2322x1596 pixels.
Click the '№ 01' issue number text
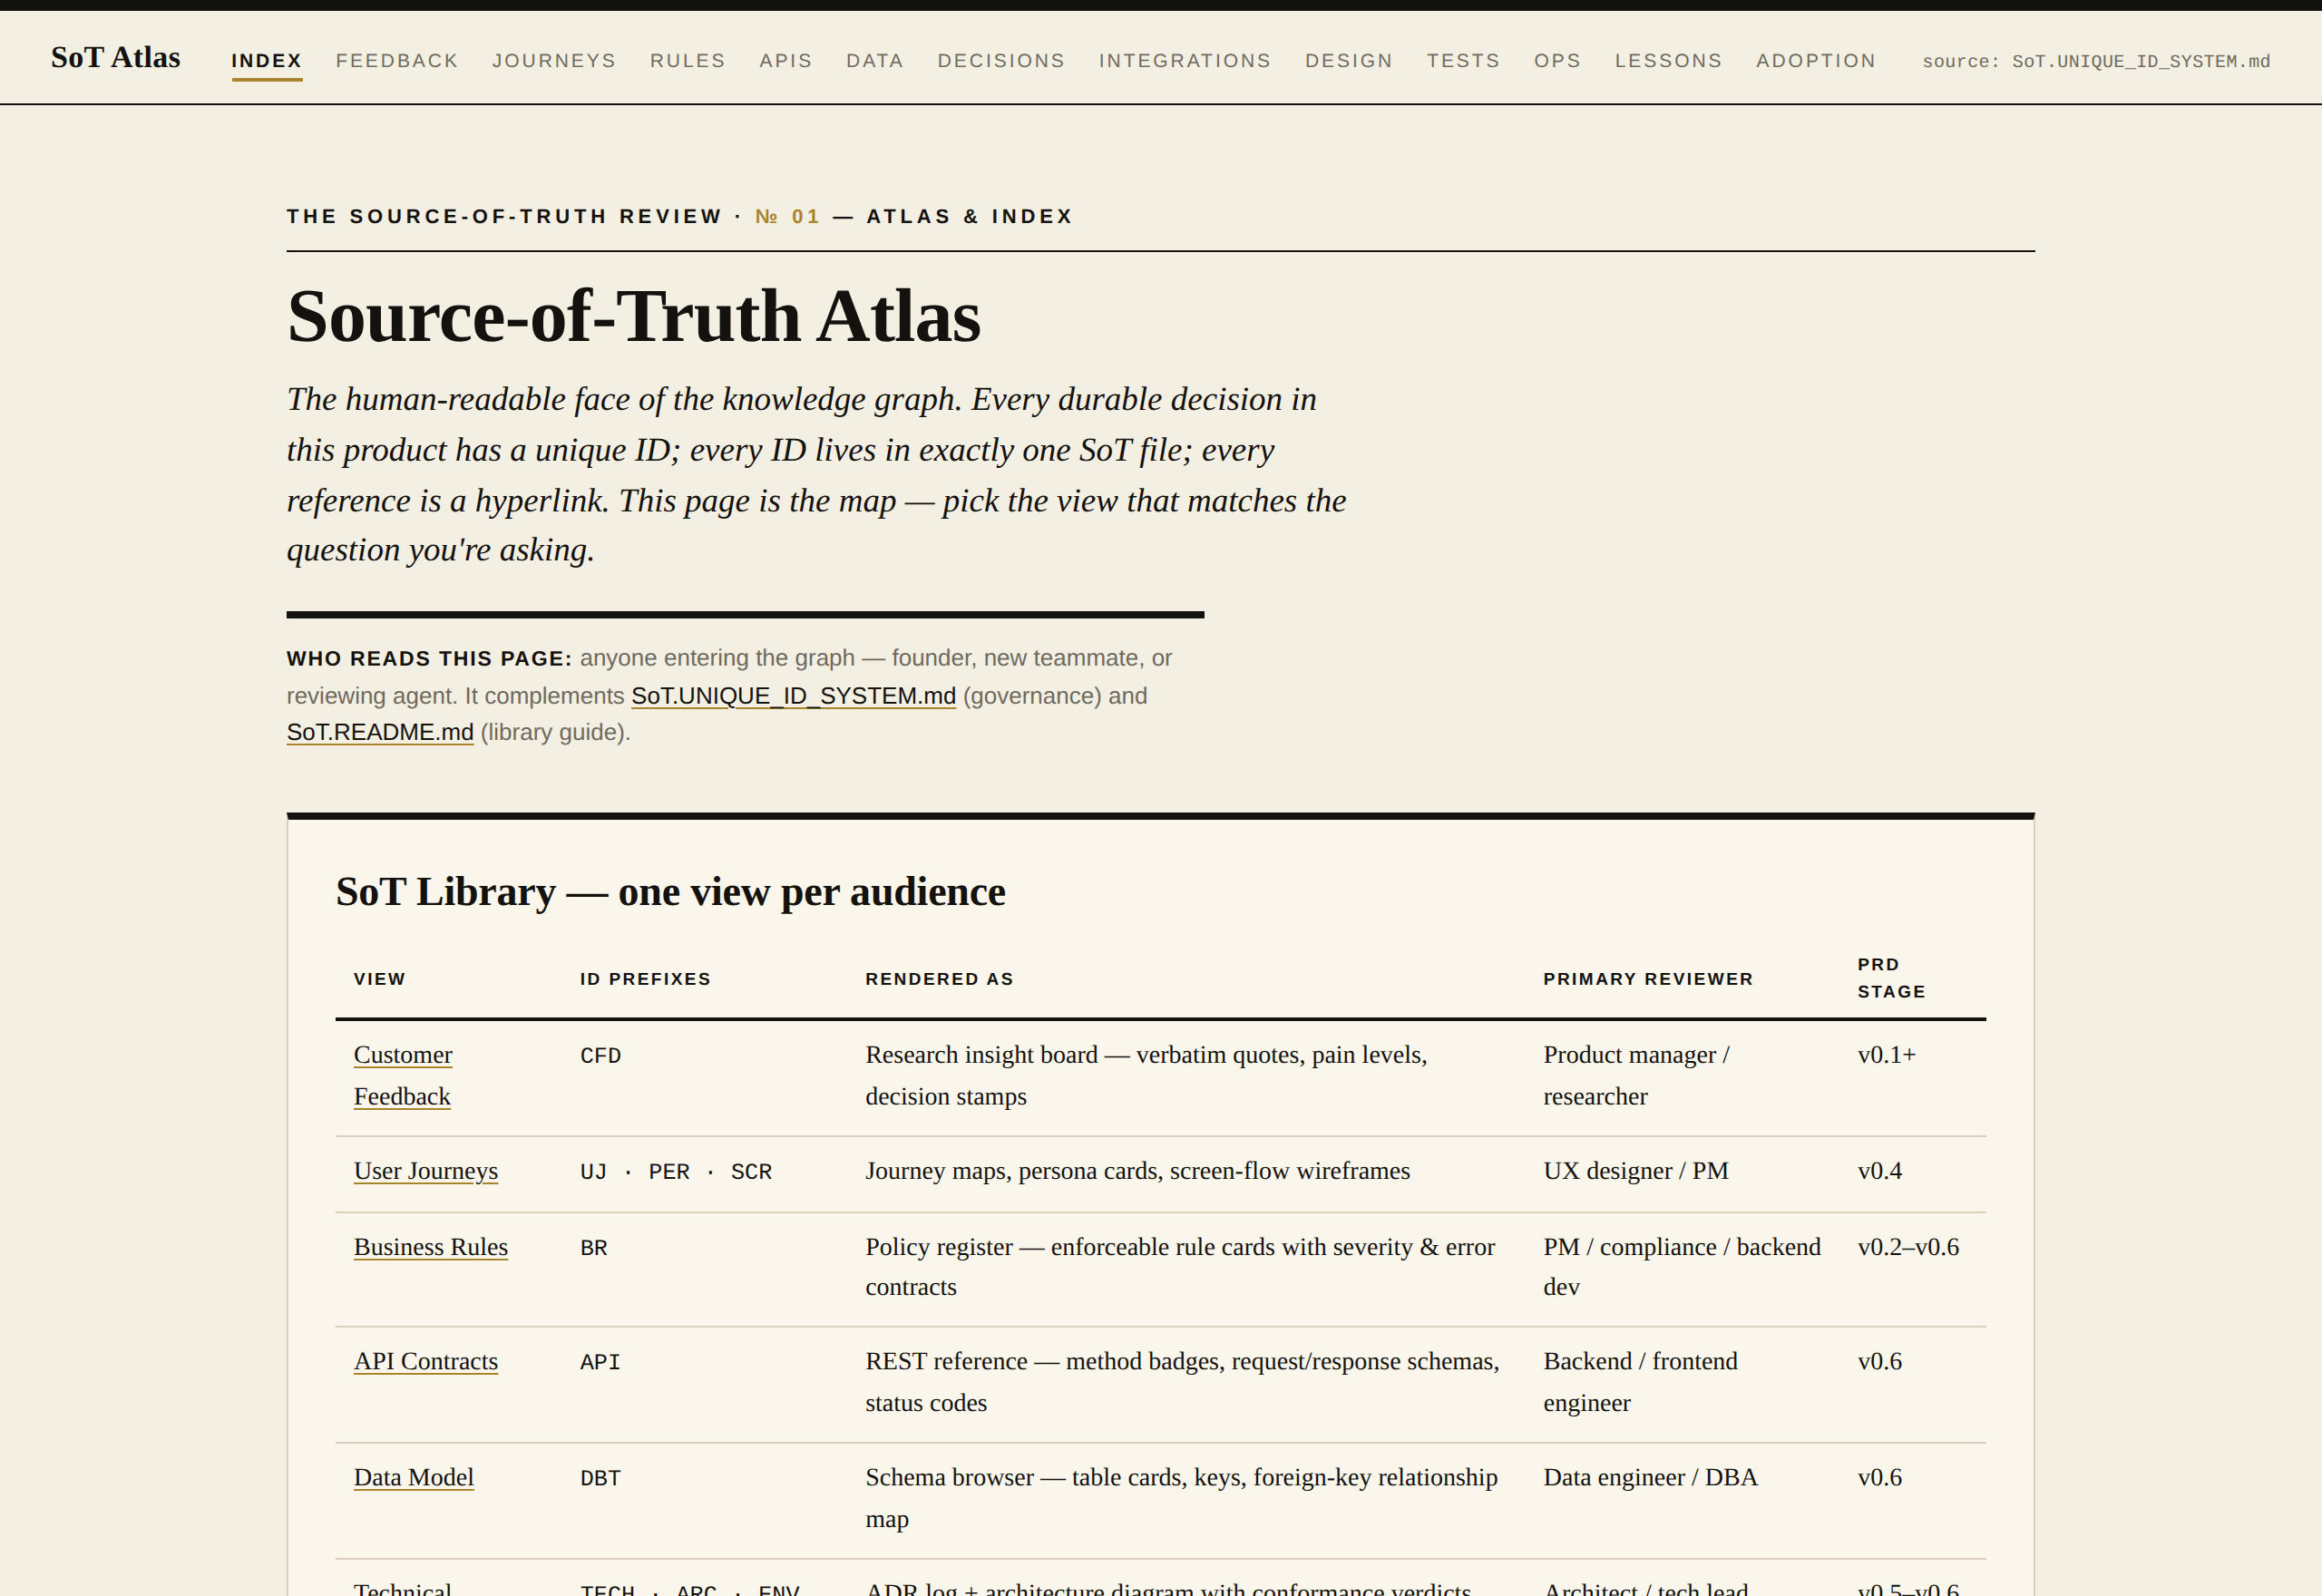pyautogui.click(x=787, y=216)
